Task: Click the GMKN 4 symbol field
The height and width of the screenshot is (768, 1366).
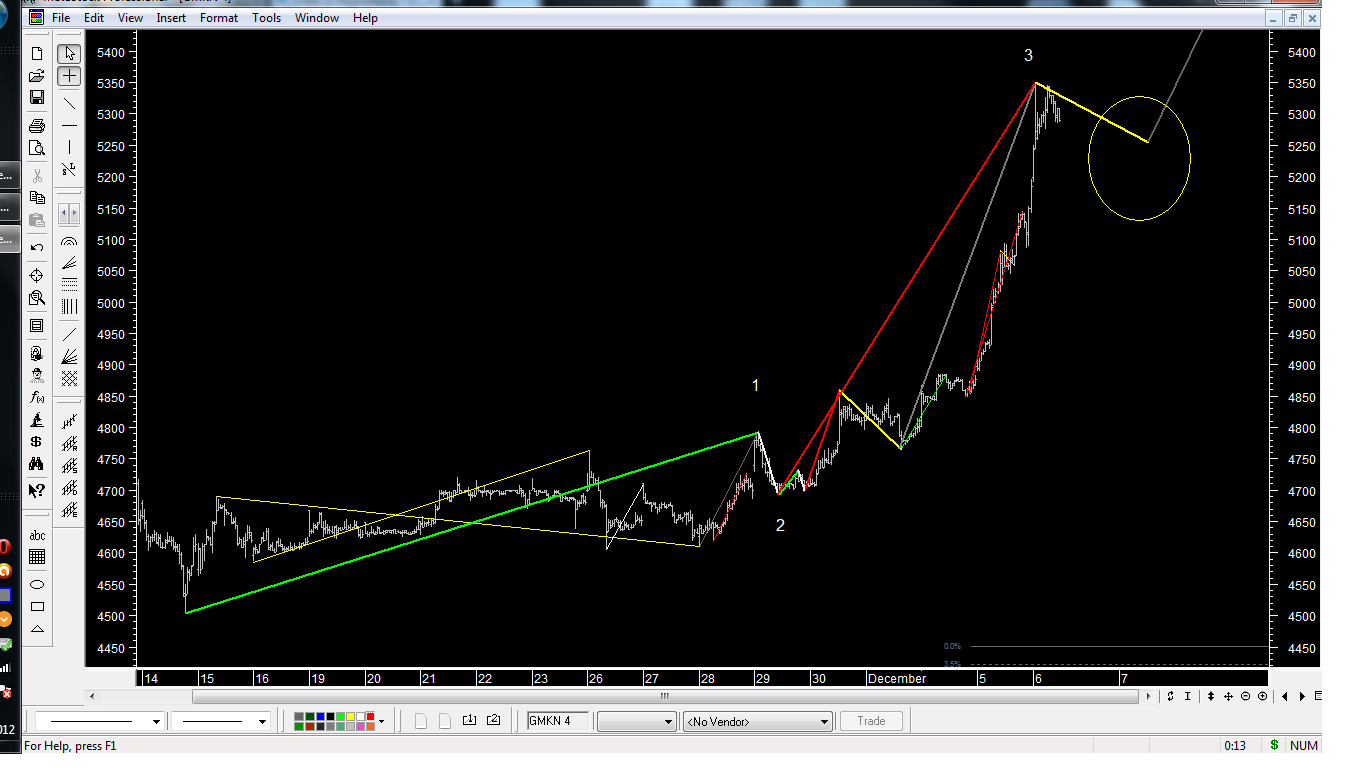Action: coord(558,721)
